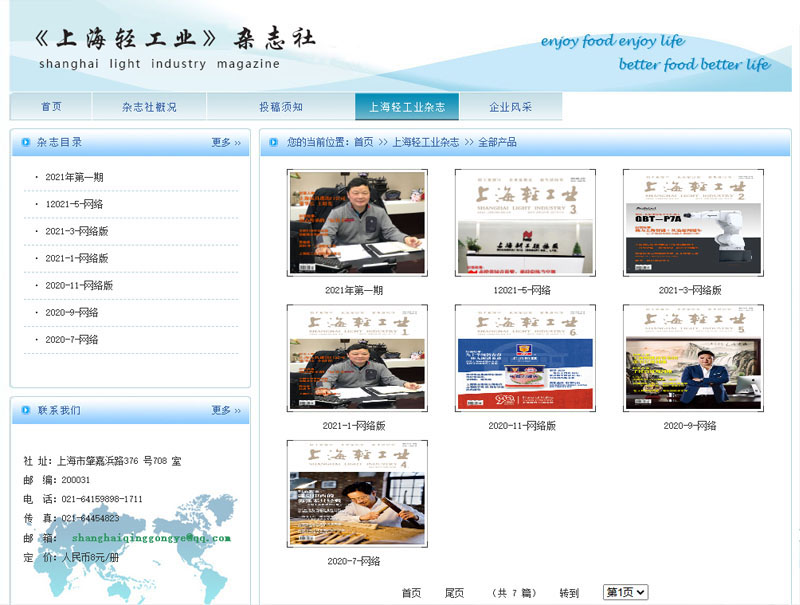Open 2021年第一期 in the sidebar list
The width and height of the screenshot is (800, 605).
click(74, 177)
